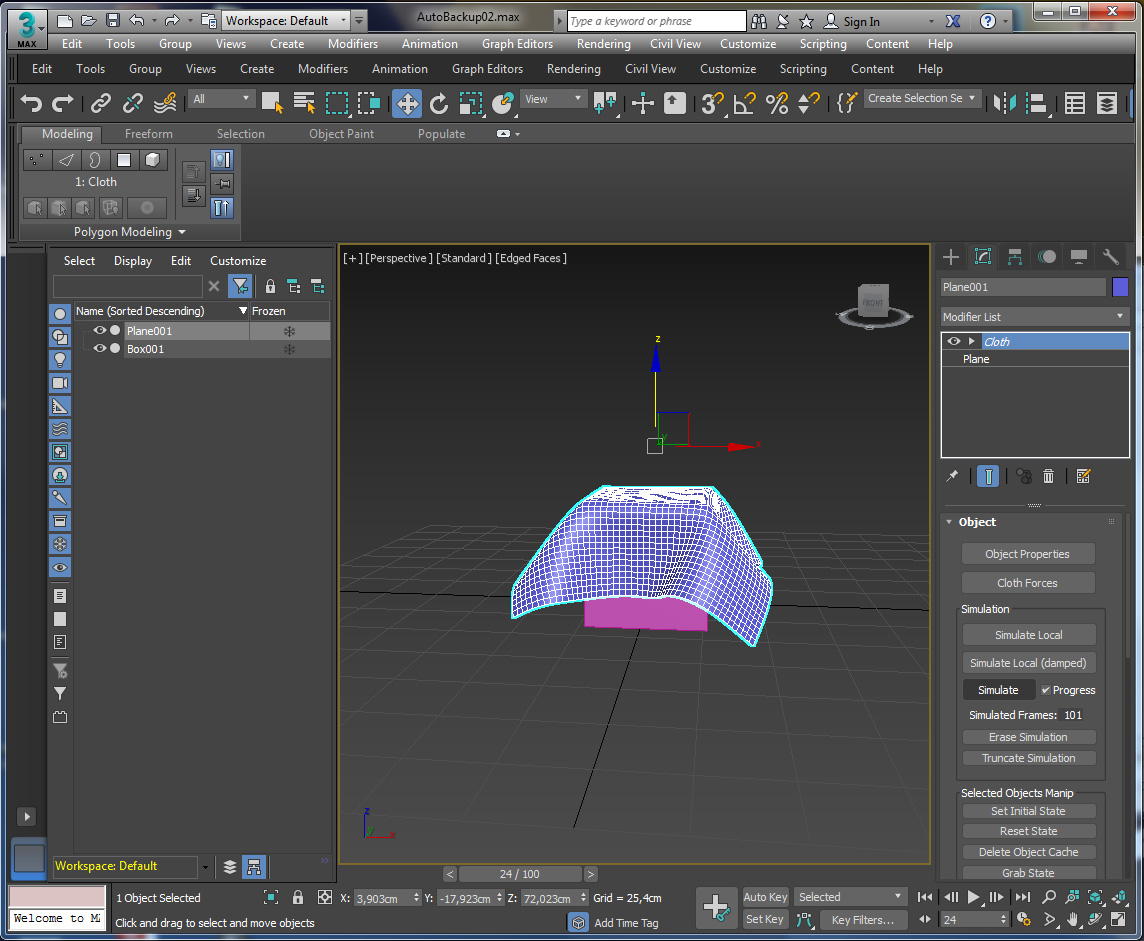Screen dimensions: 1144x941
Task: Toggle Angle Snap in the toolbar
Action: click(744, 103)
